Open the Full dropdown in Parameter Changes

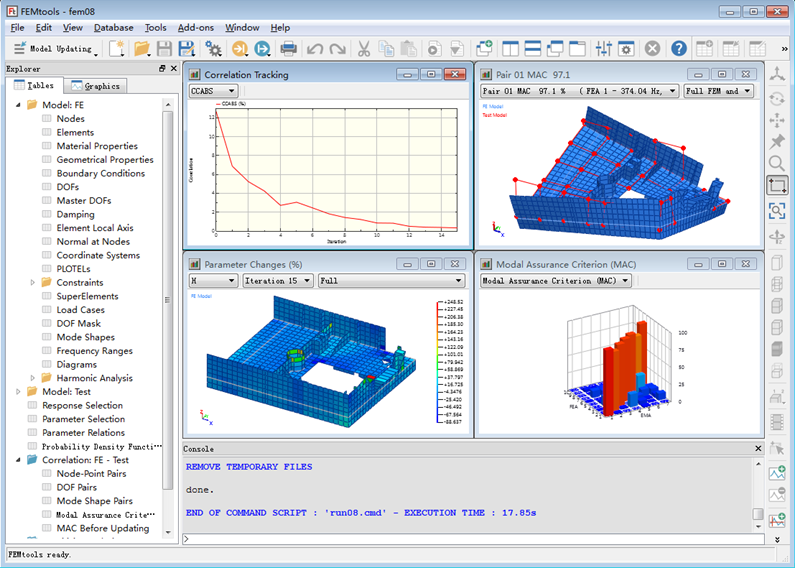391,280
